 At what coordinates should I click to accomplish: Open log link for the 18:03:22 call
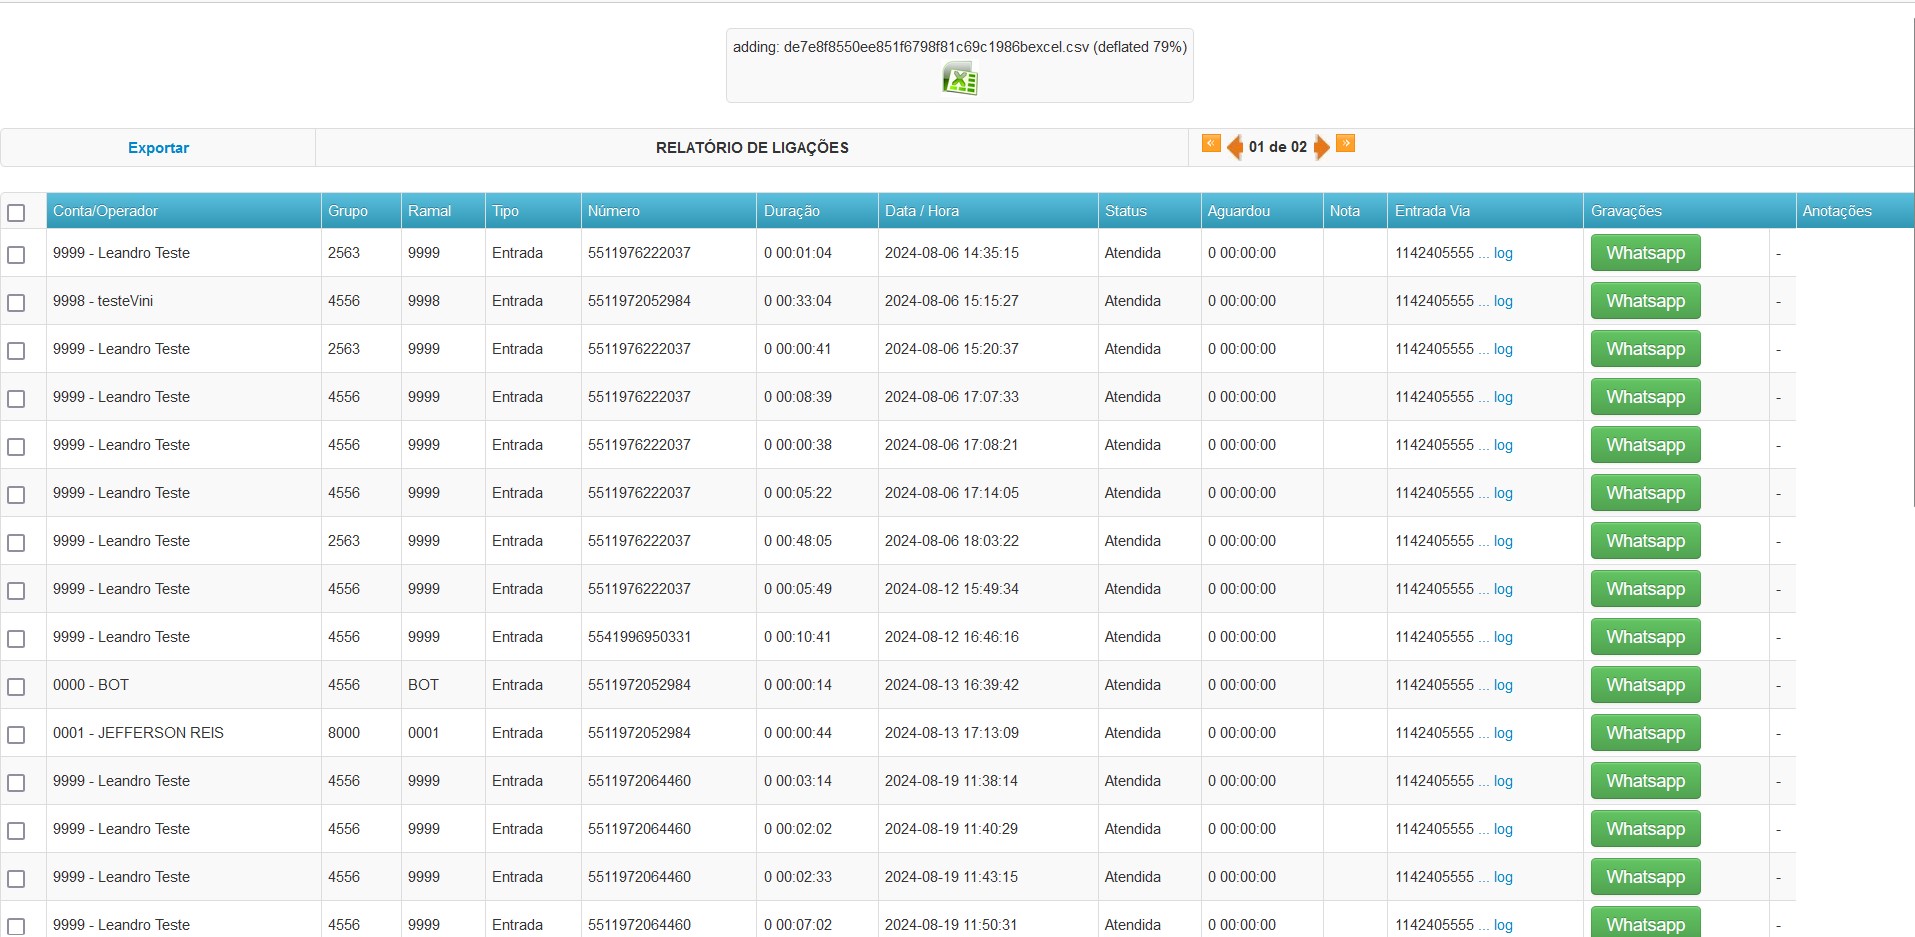[x=1502, y=541]
